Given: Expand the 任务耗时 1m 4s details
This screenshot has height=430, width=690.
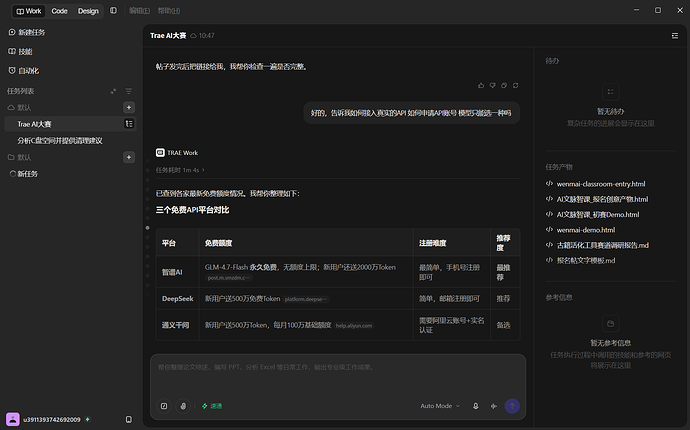Looking at the screenshot, I should pos(180,170).
